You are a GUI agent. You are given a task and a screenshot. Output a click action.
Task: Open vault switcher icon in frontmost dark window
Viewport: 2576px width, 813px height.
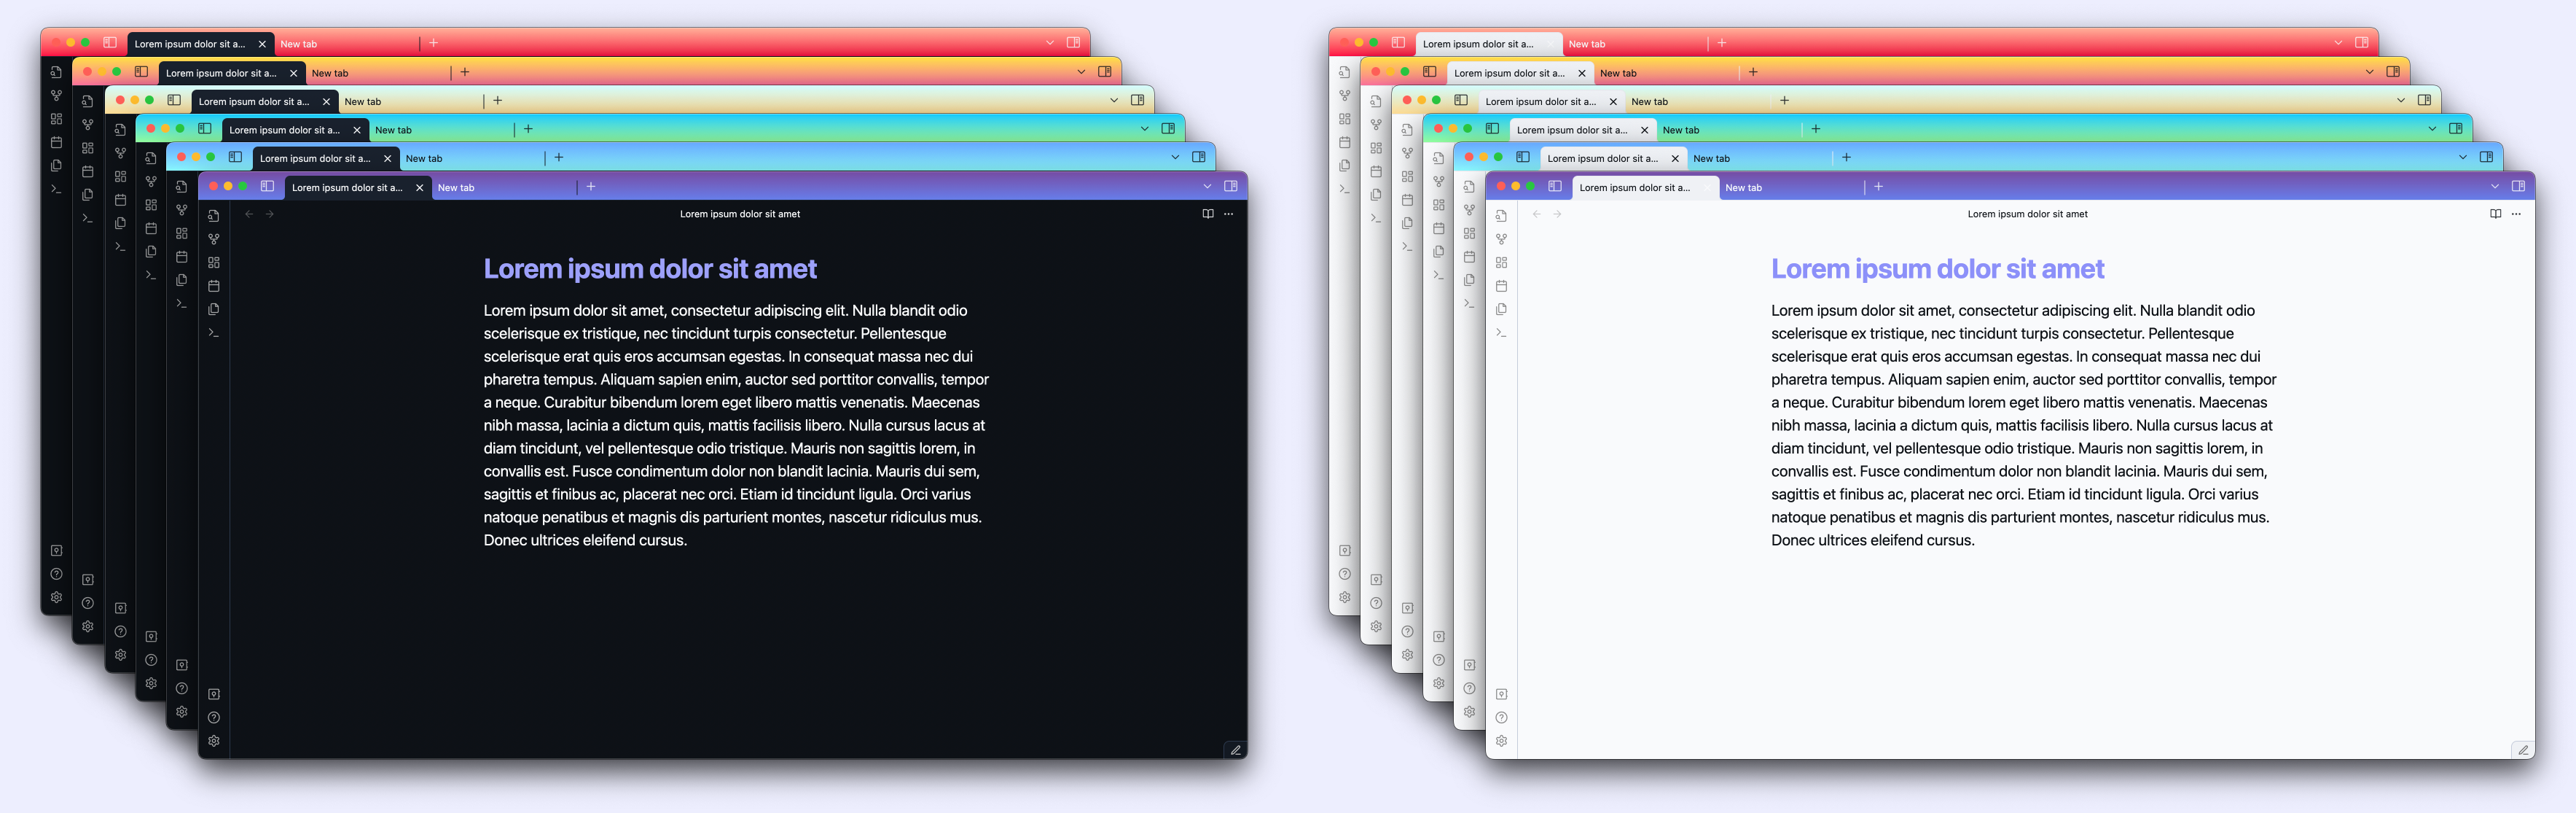point(214,694)
